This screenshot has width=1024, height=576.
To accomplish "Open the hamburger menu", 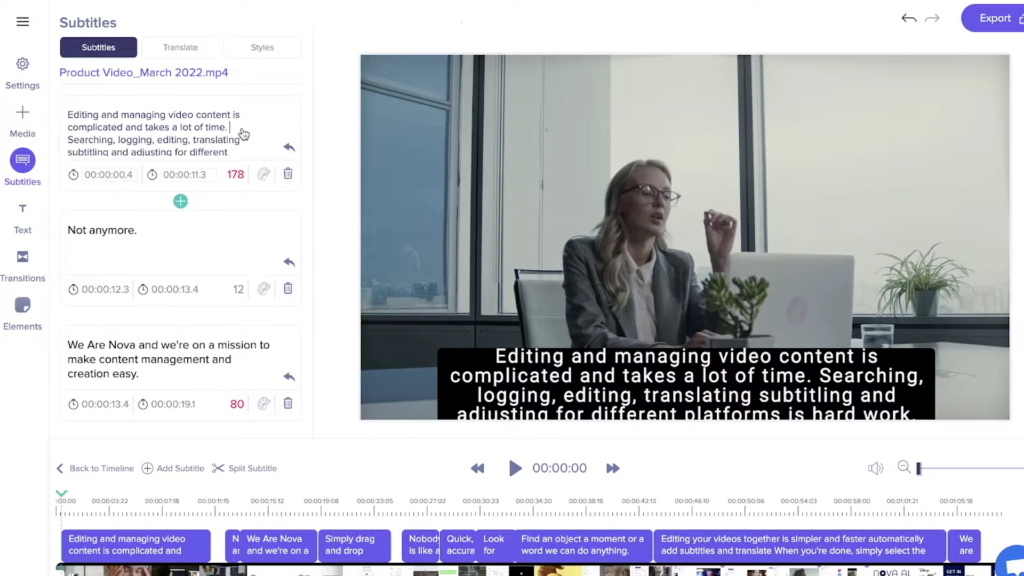I will point(22,21).
